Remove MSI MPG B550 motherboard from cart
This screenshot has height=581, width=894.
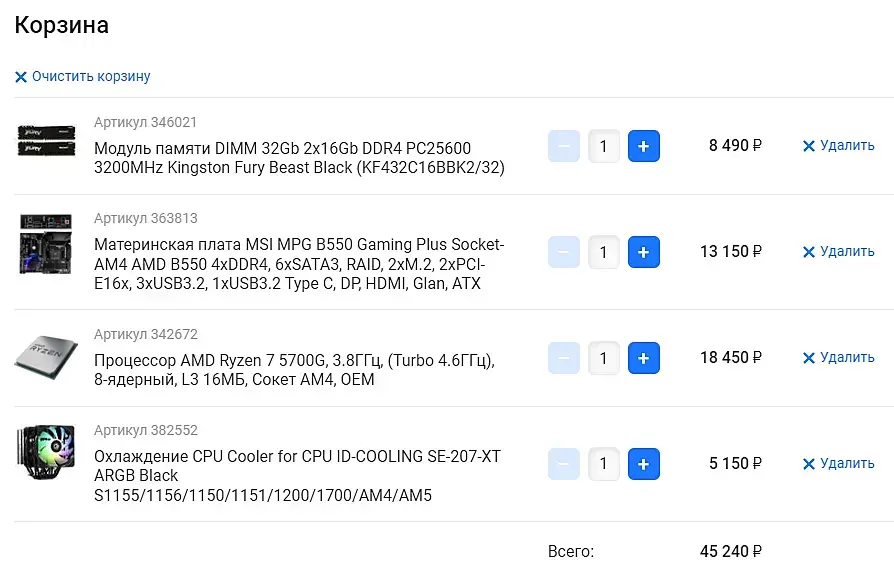pos(838,252)
